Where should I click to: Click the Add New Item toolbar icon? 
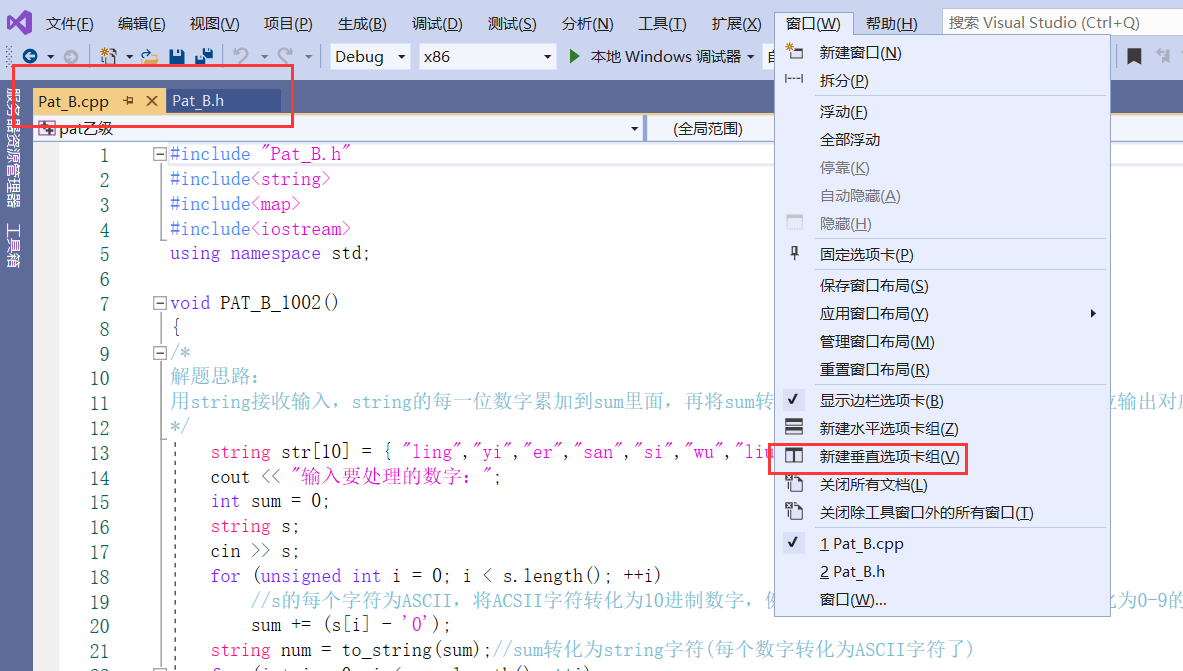pos(106,56)
